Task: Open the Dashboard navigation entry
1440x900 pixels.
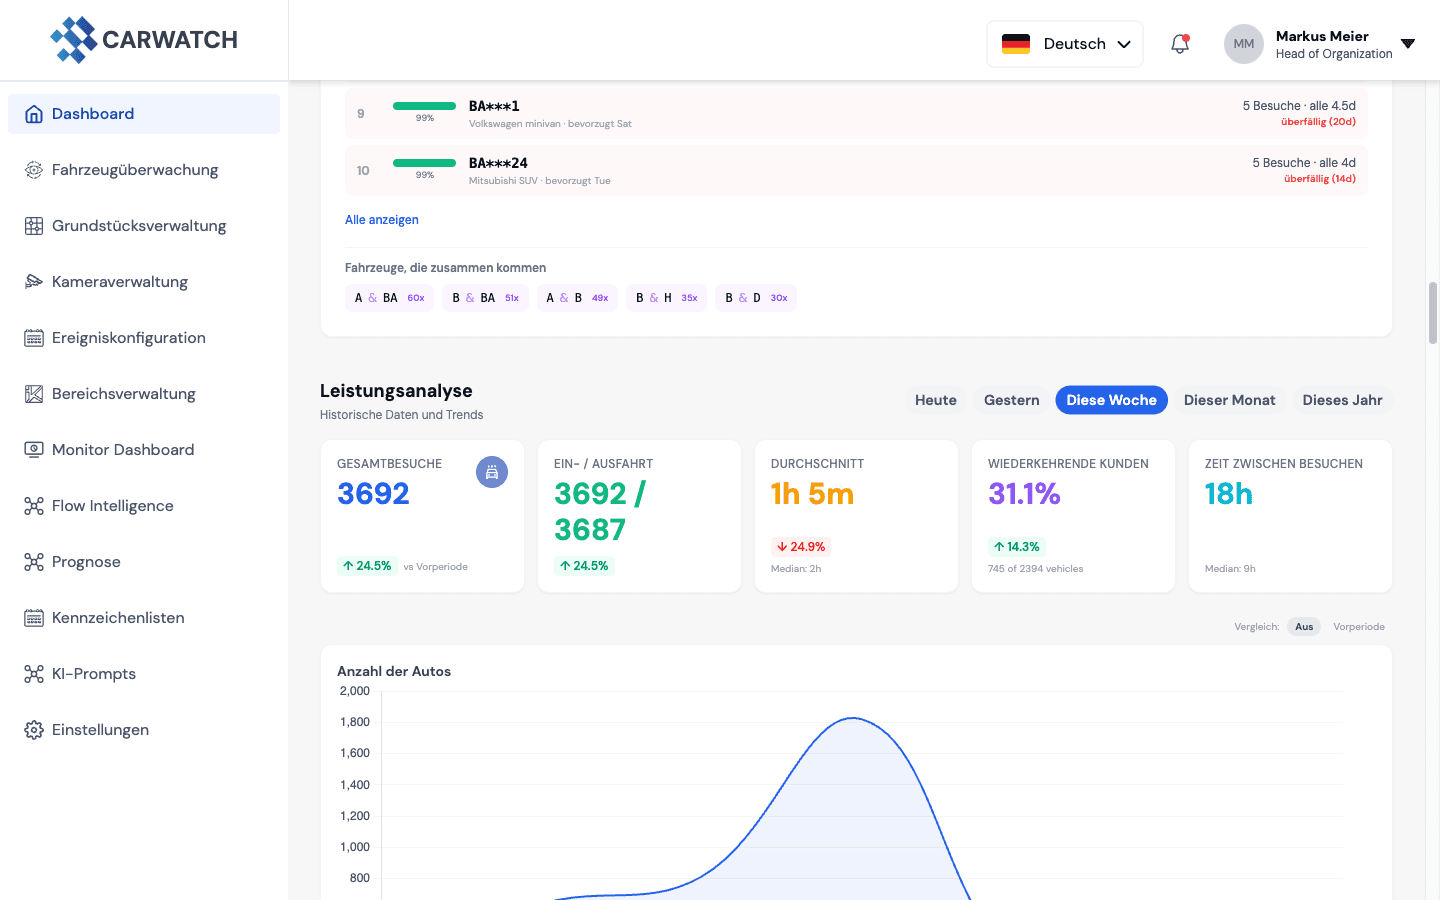Action: tap(93, 113)
